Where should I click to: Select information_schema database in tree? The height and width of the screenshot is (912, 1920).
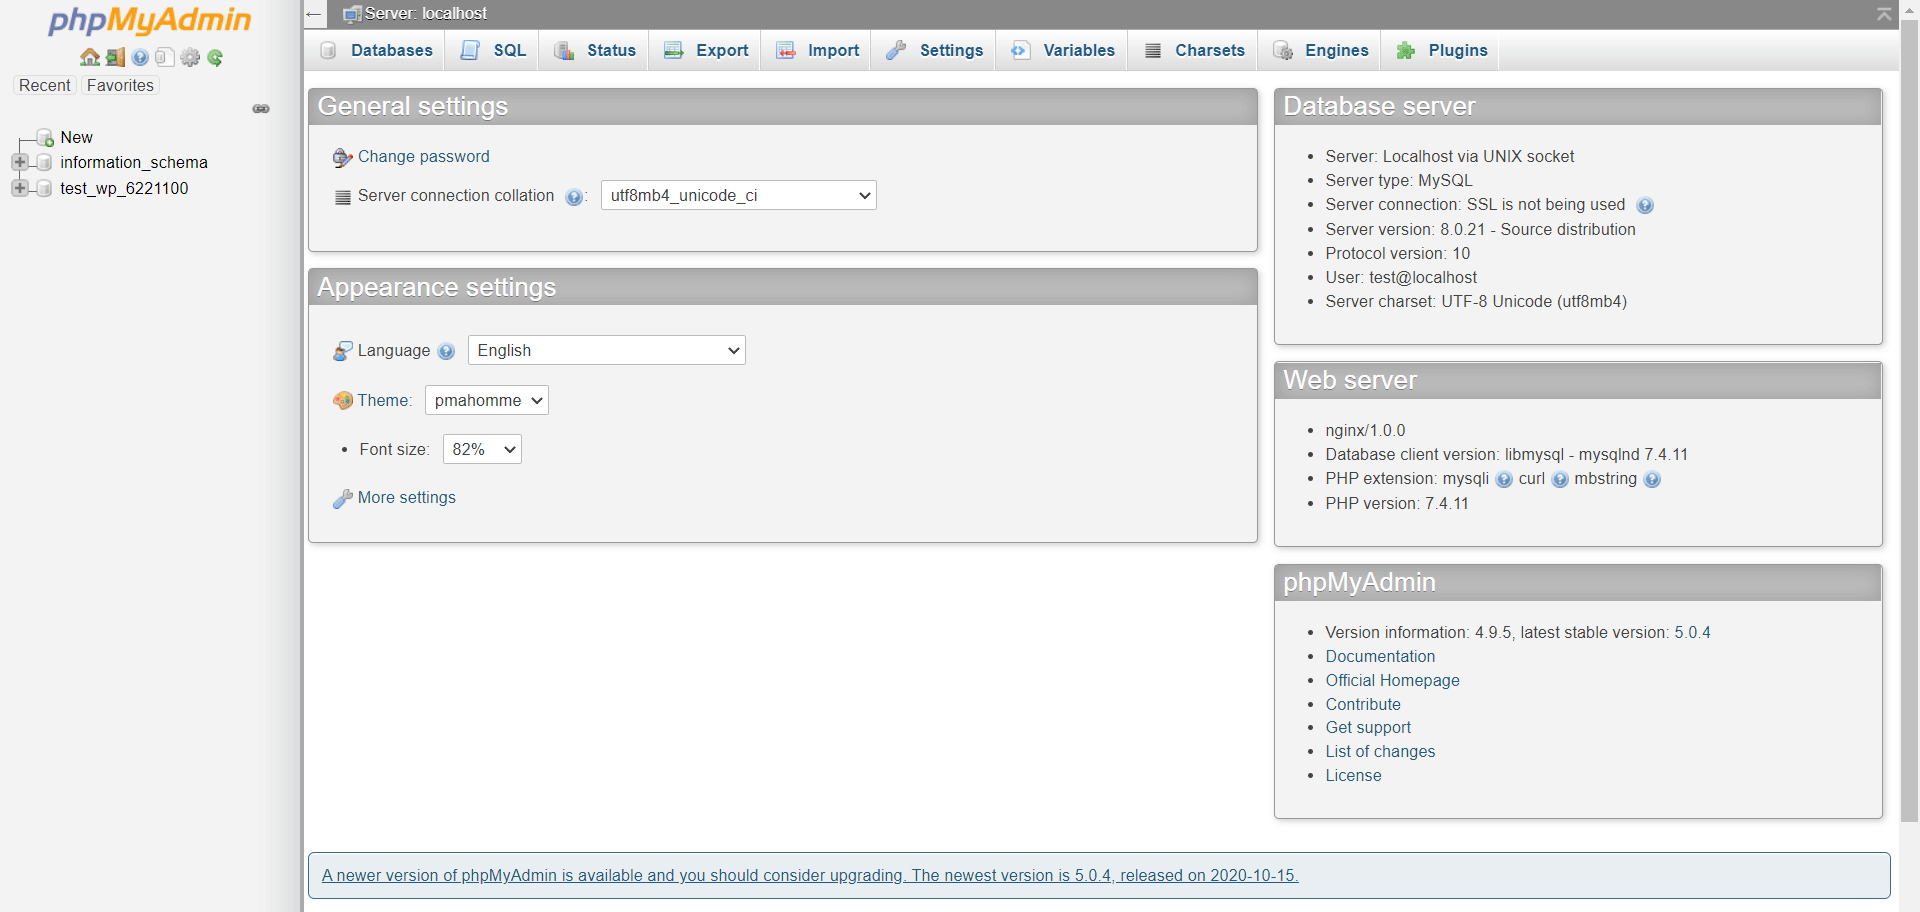point(134,162)
